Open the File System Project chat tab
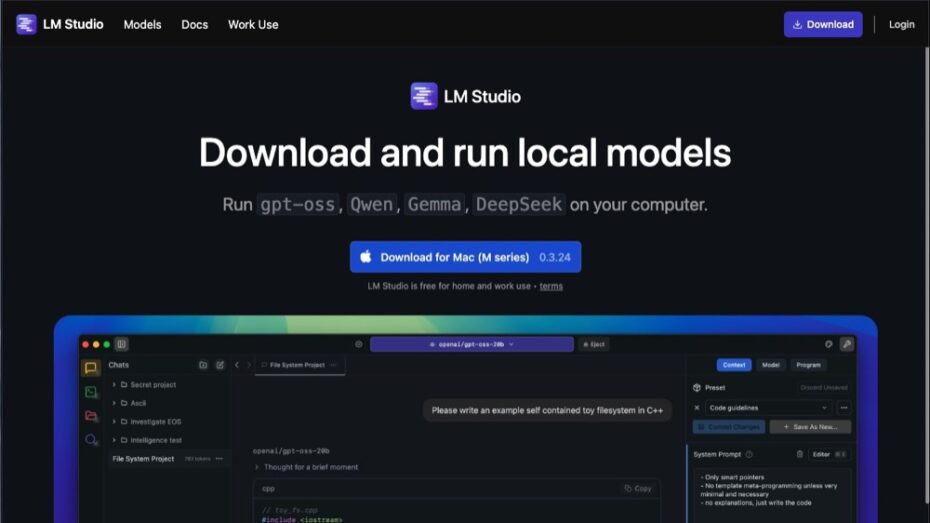 point(300,365)
